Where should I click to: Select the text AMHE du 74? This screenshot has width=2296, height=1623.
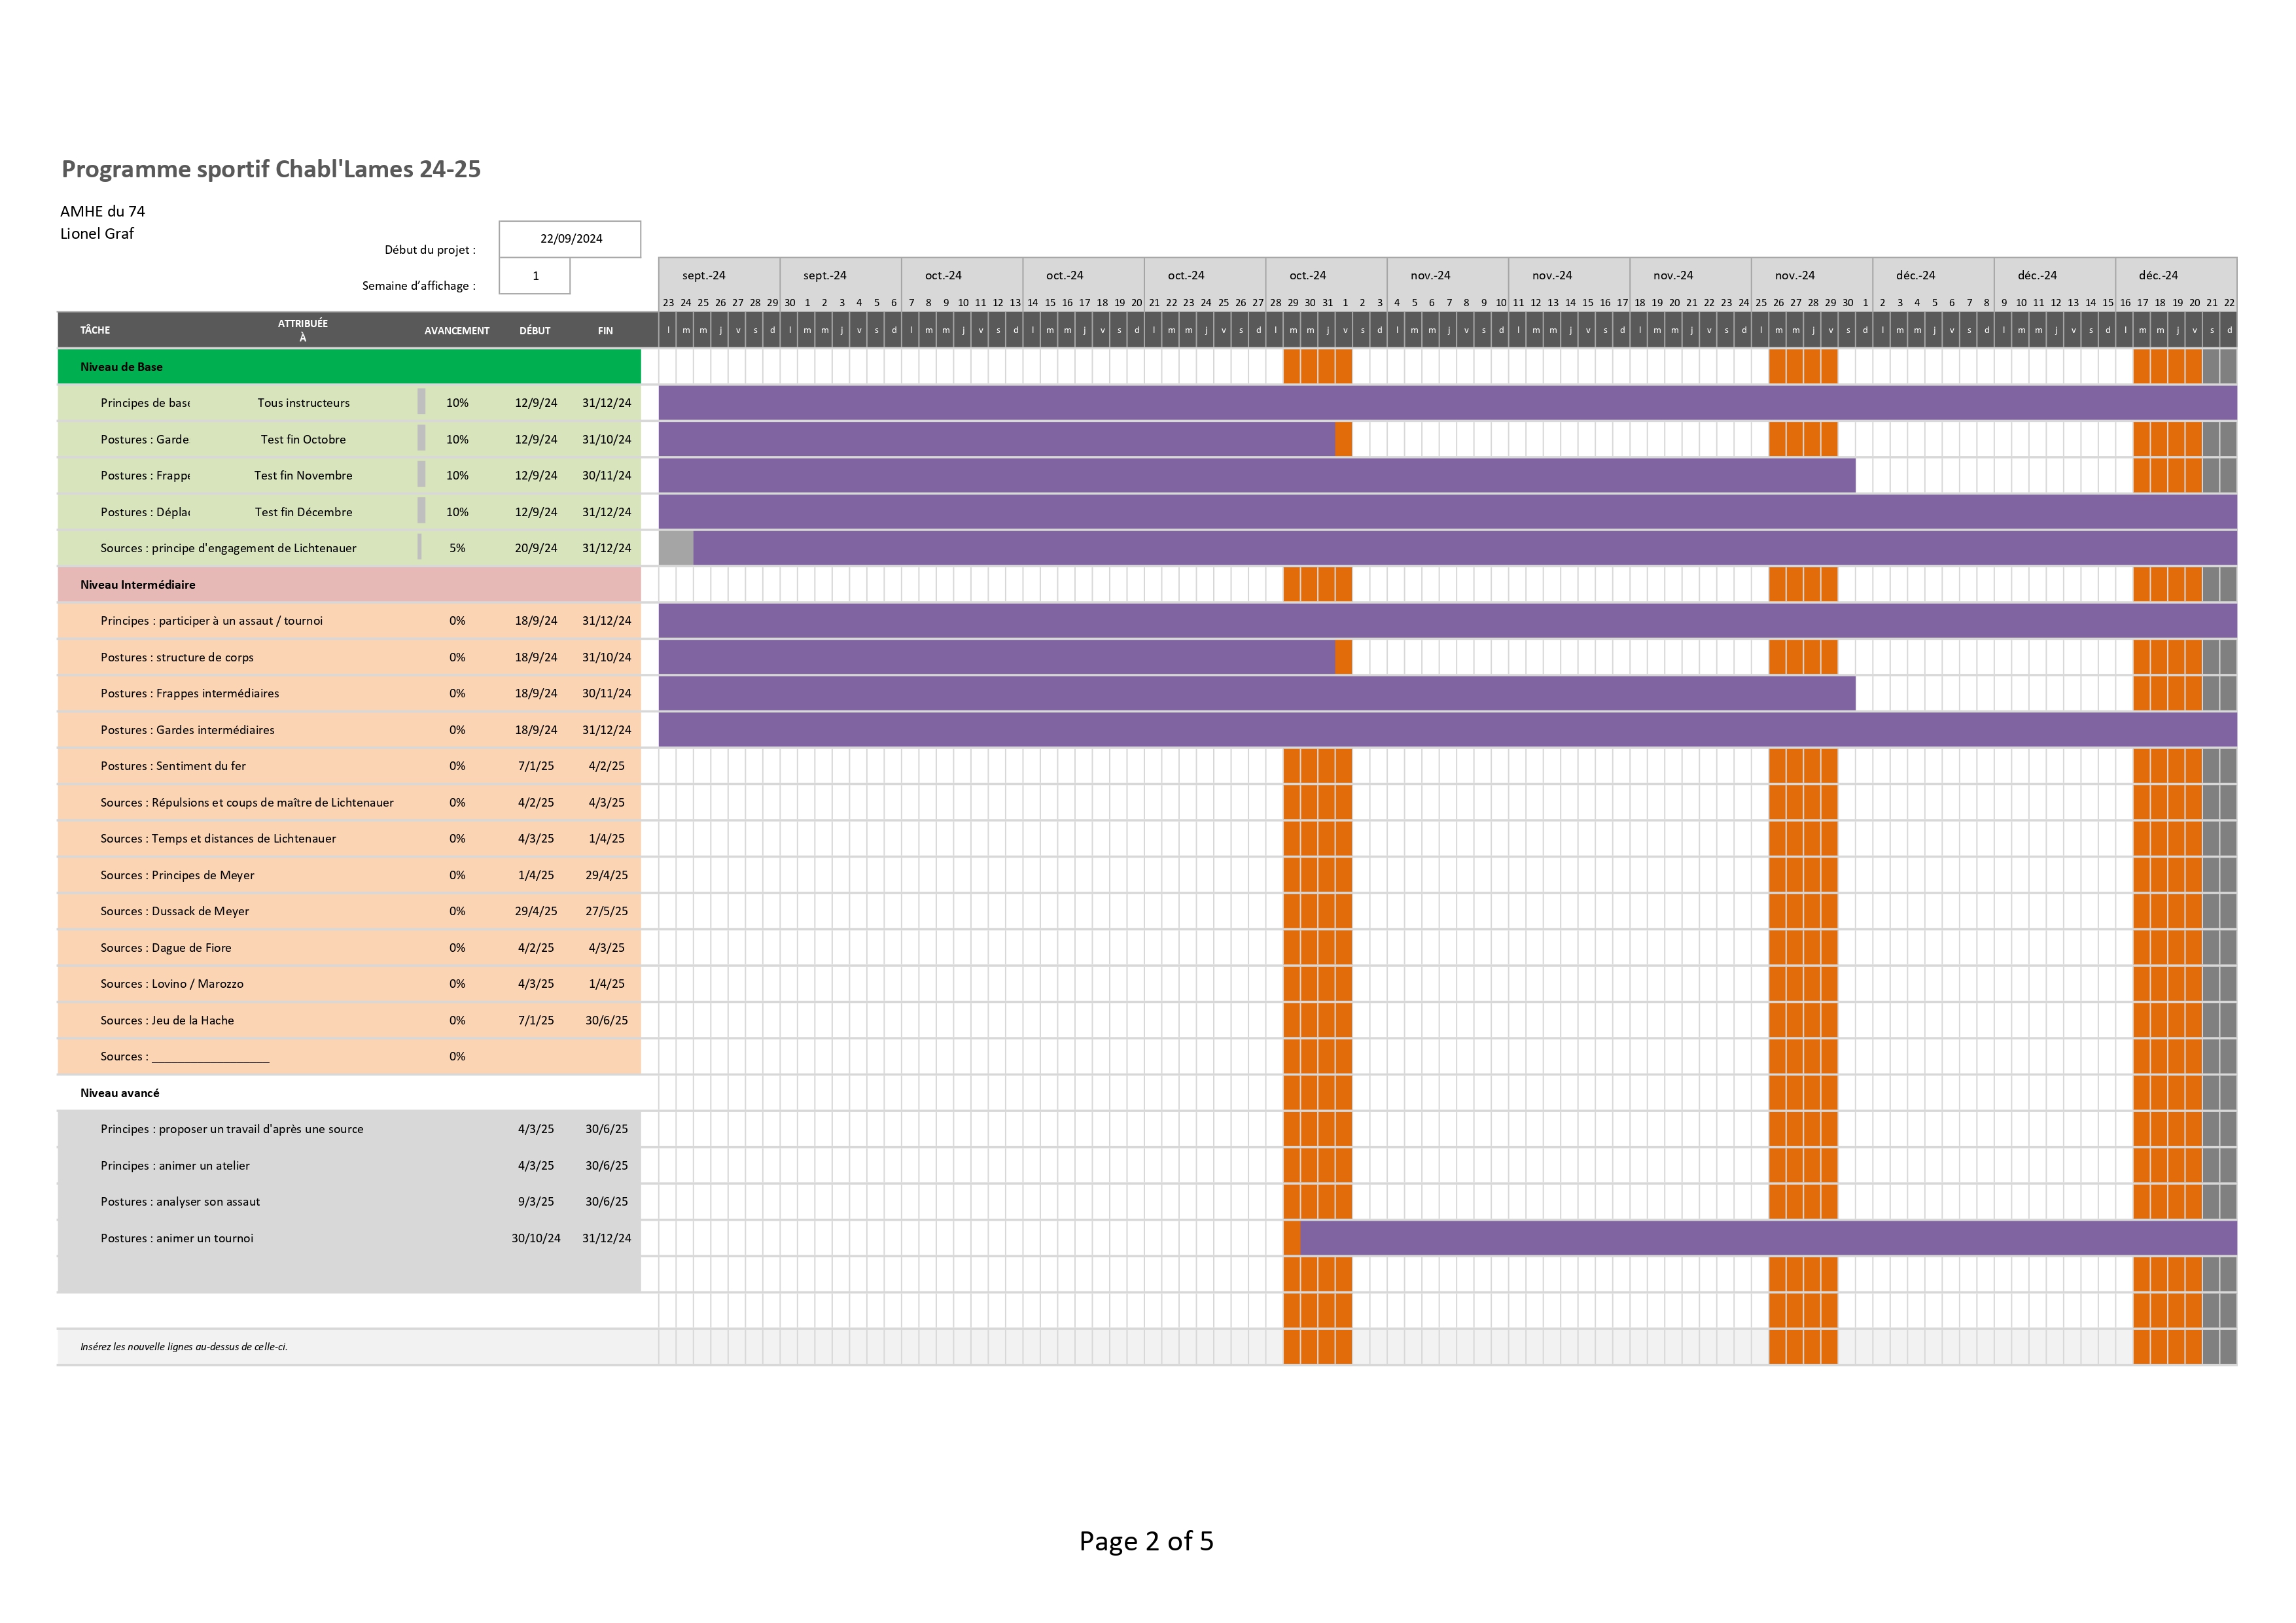pos(102,211)
